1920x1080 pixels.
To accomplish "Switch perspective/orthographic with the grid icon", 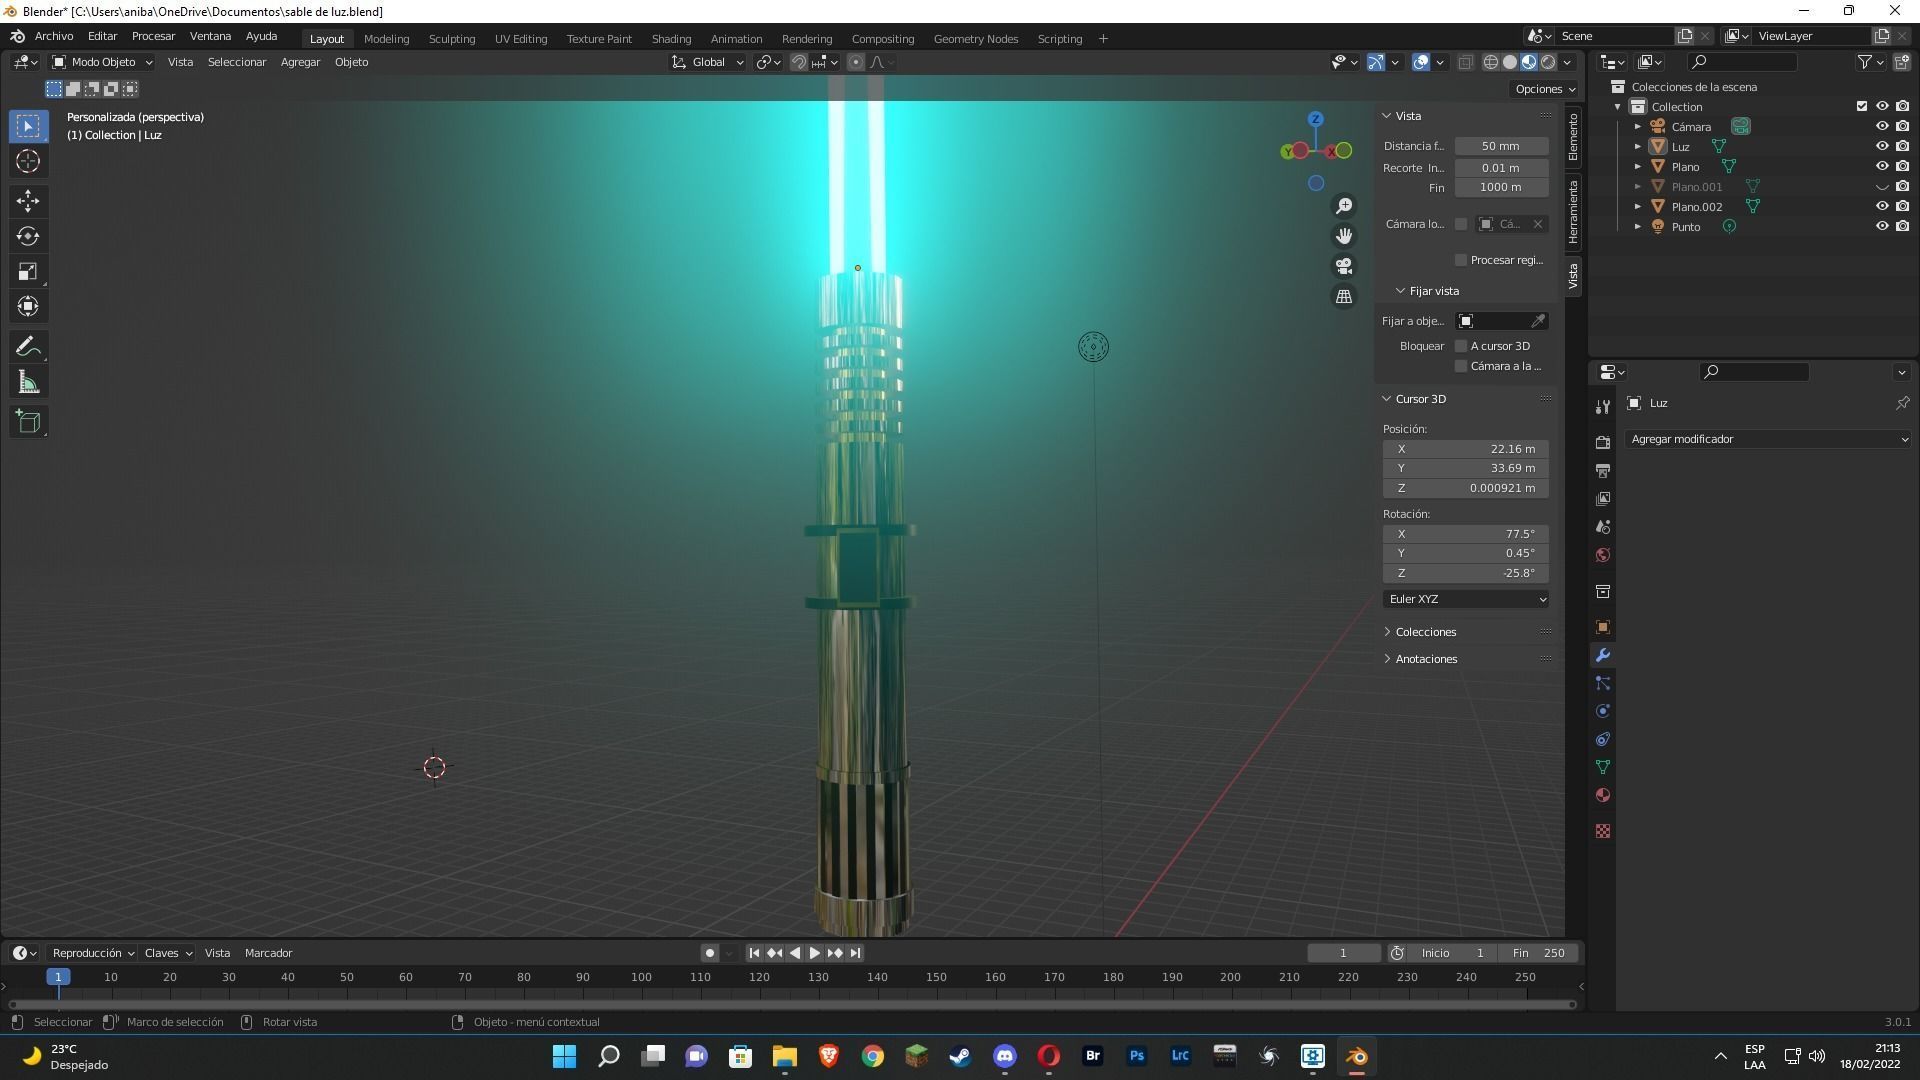I will tap(1344, 297).
